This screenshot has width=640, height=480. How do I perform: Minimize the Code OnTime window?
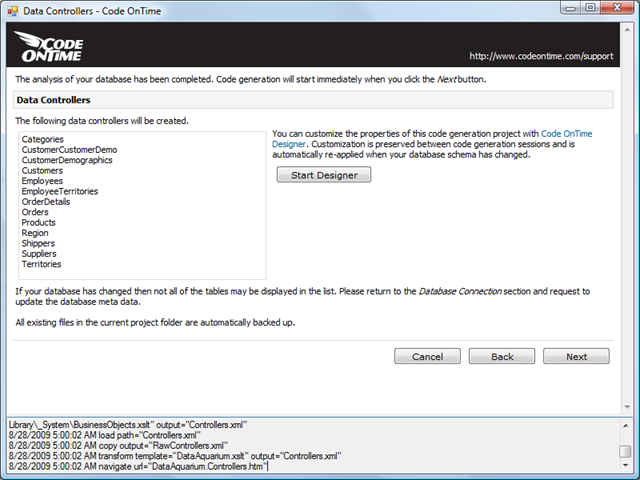pos(571,8)
